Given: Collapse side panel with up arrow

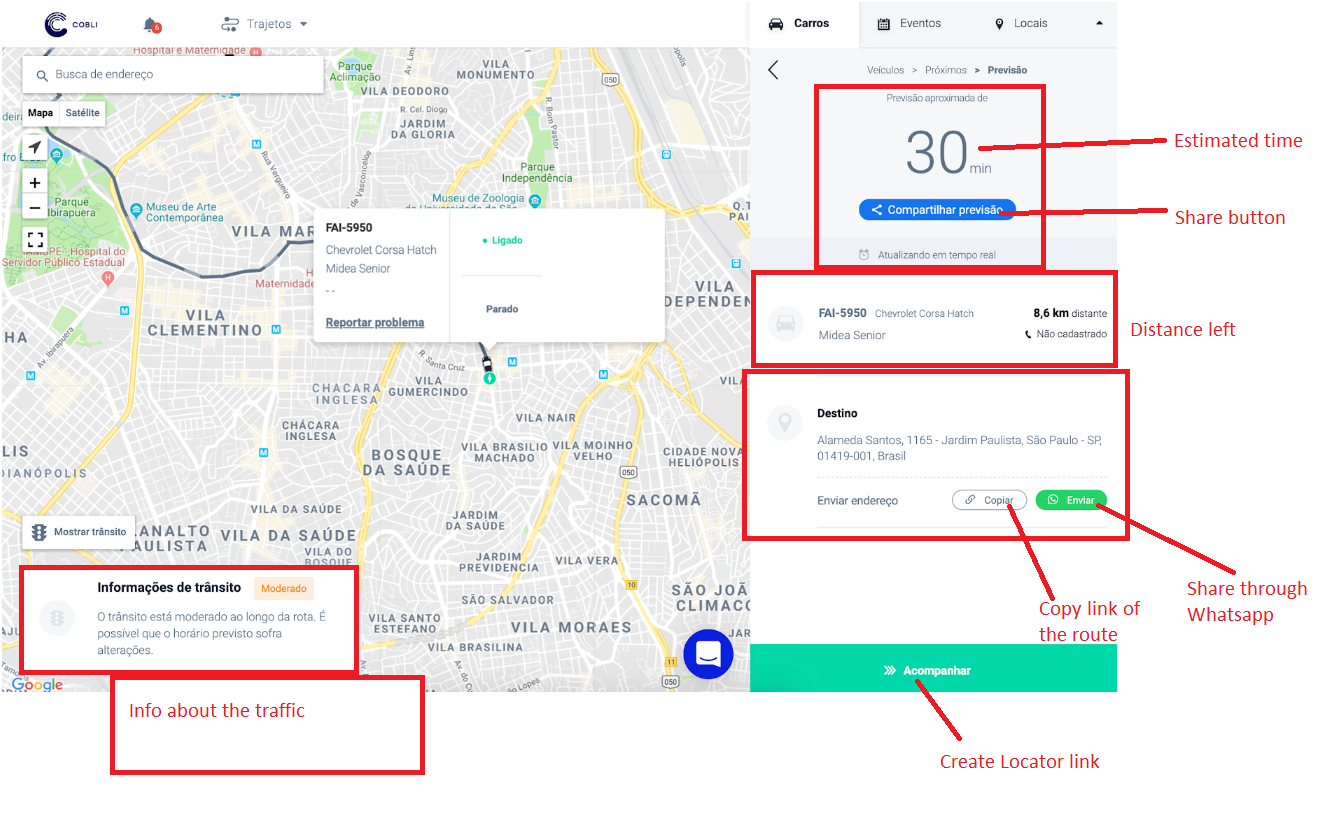Looking at the screenshot, I should point(1099,23).
